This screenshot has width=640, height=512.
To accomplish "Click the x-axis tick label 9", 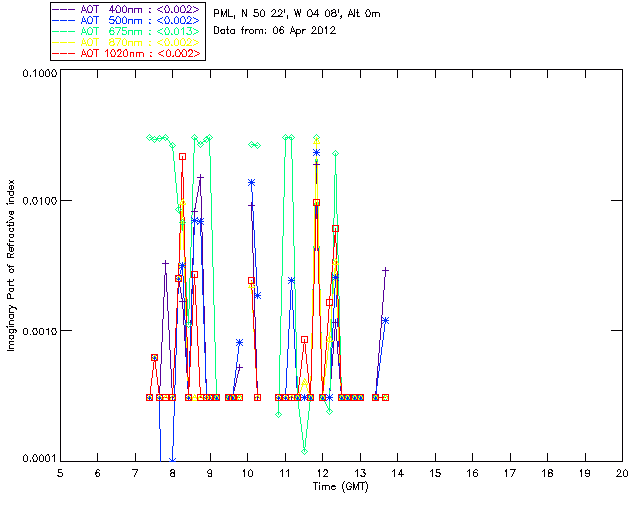I will coord(210,472).
